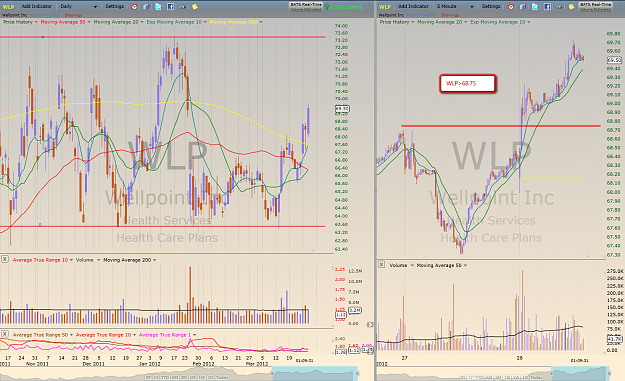Select Today range below right chart
625x381 pixels.
[x=536, y=377]
